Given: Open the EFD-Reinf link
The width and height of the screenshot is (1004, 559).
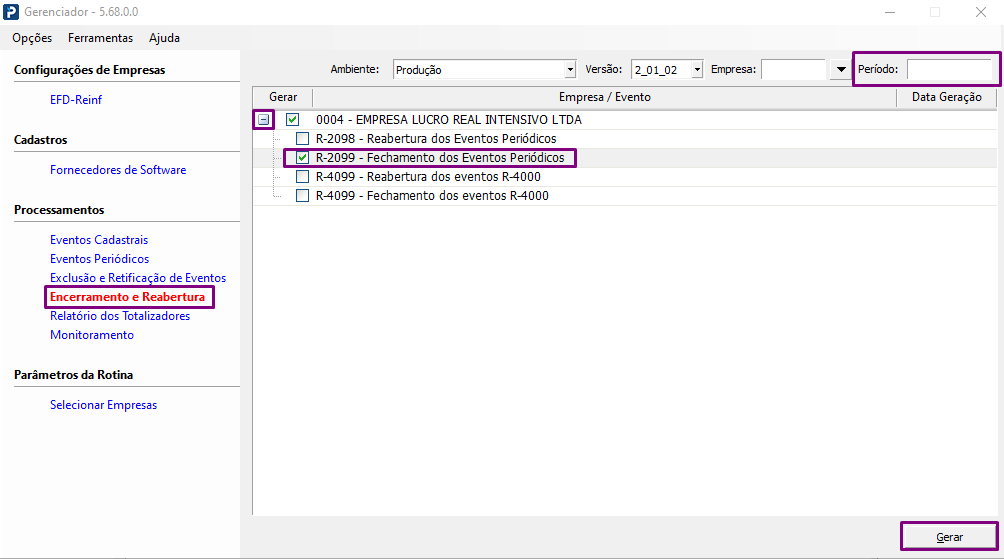Looking at the screenshot, I should [x=76, y=100].
